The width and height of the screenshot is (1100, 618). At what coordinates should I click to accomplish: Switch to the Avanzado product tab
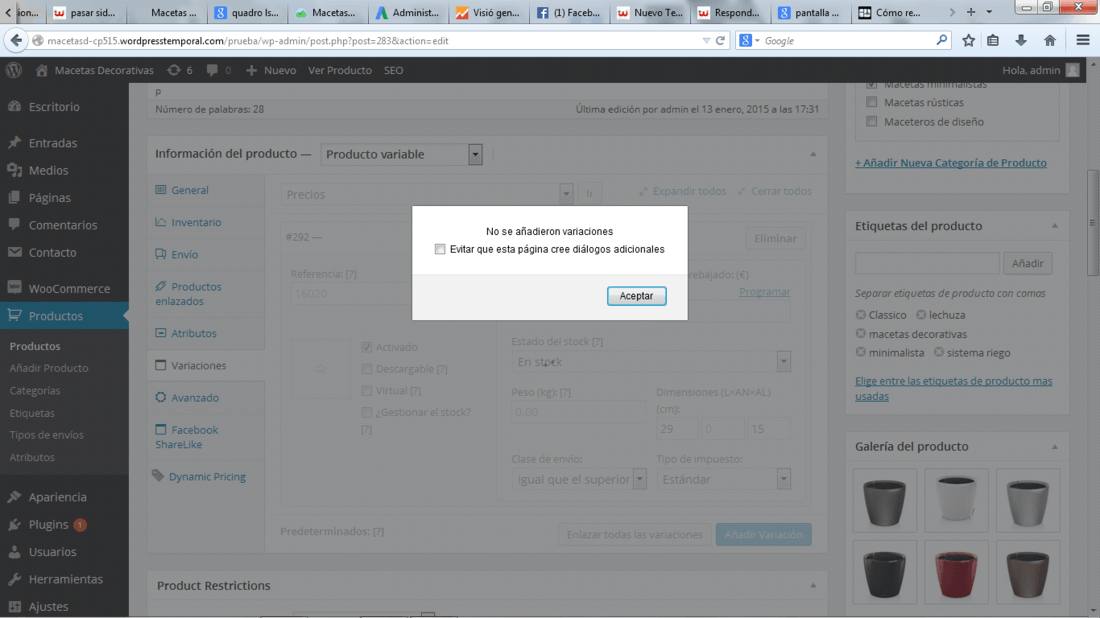click(x=195, y=398)
